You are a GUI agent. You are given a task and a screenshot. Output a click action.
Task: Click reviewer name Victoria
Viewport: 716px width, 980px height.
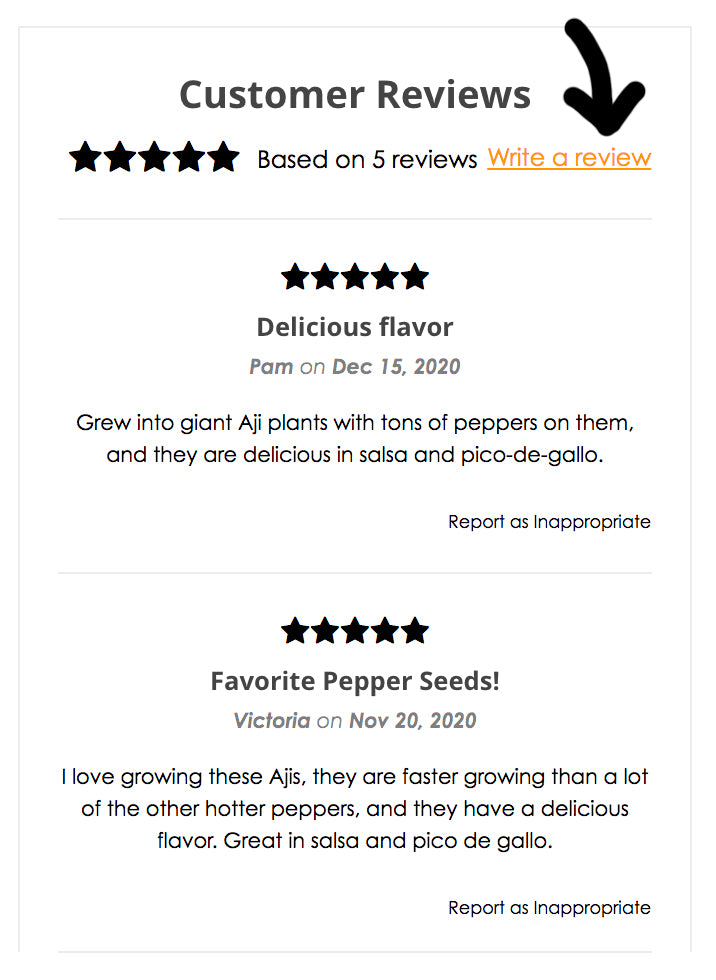[x=271, y=720]
